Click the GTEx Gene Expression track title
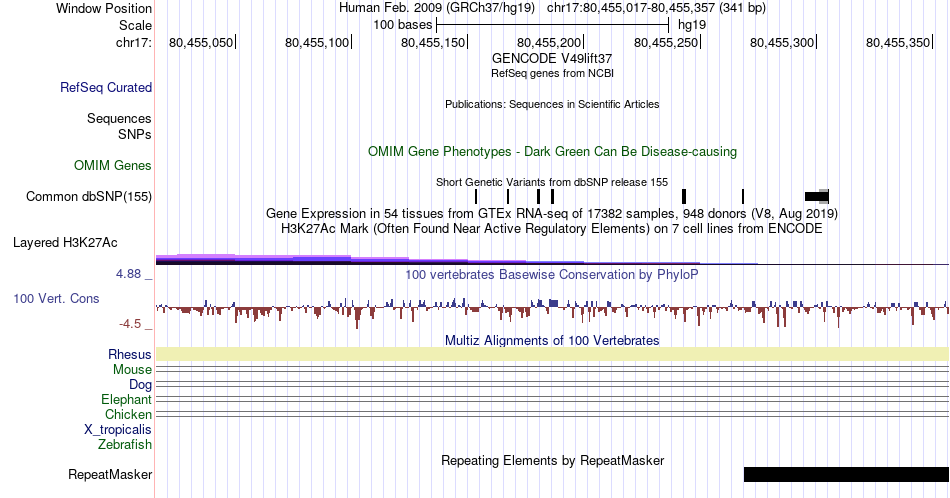Image resolution: width=950 pixels, height=498 pixels. (x=552, y=213)
